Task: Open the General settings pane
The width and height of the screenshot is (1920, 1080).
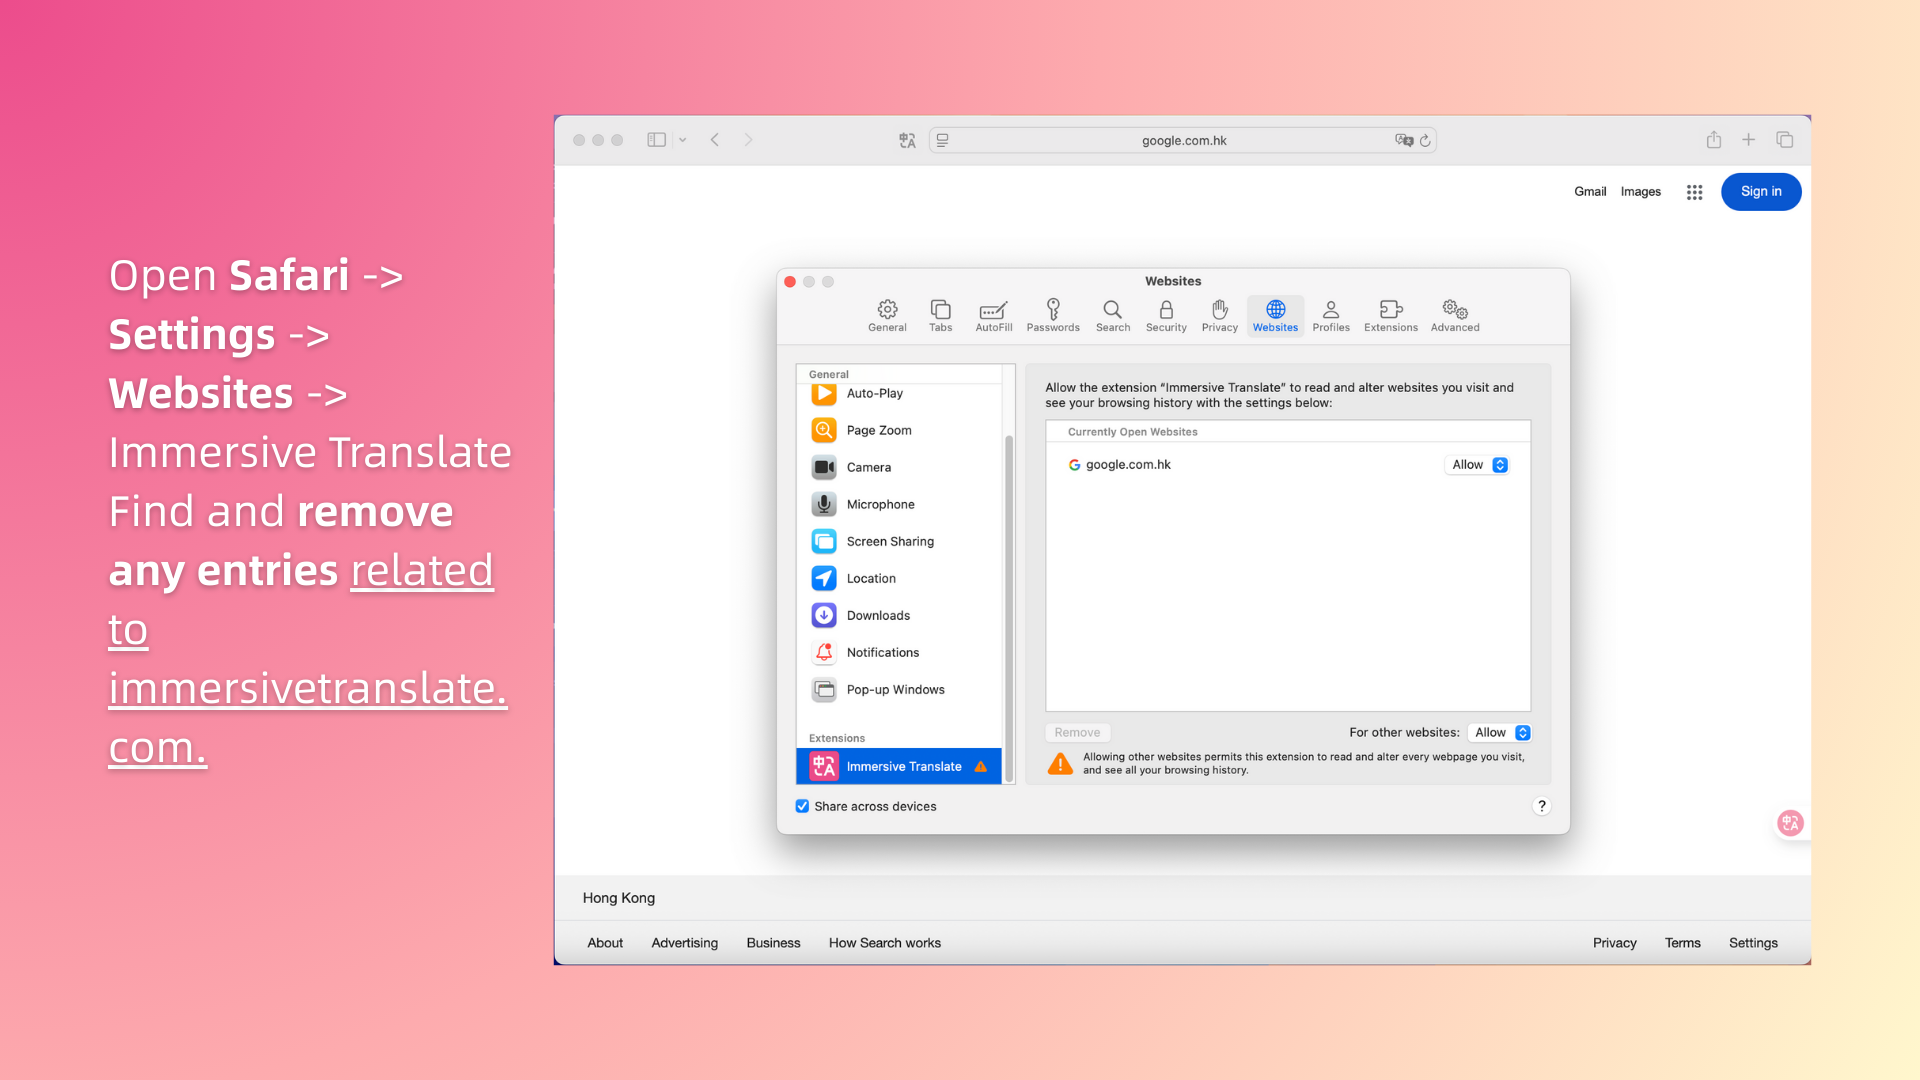Action: coord(887,315)
